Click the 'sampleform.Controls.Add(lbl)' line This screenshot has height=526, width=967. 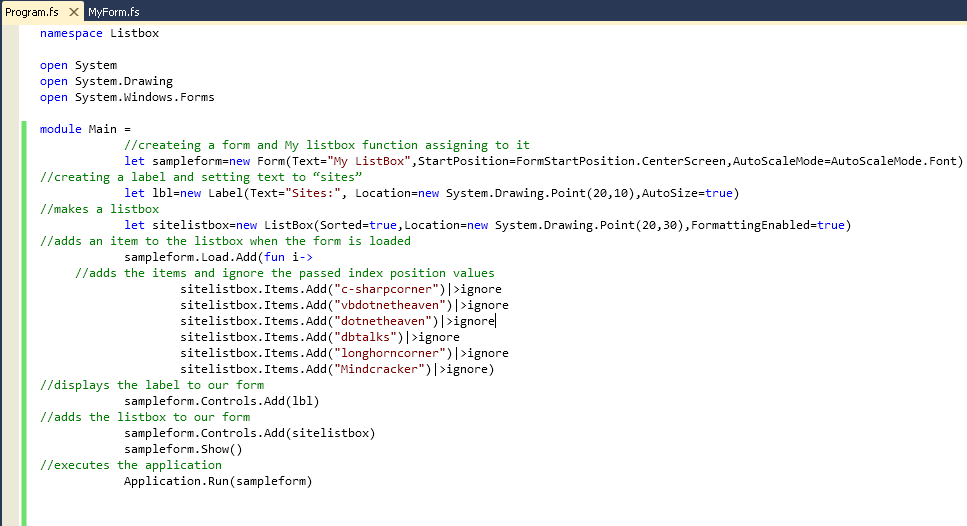pos(222,402)
